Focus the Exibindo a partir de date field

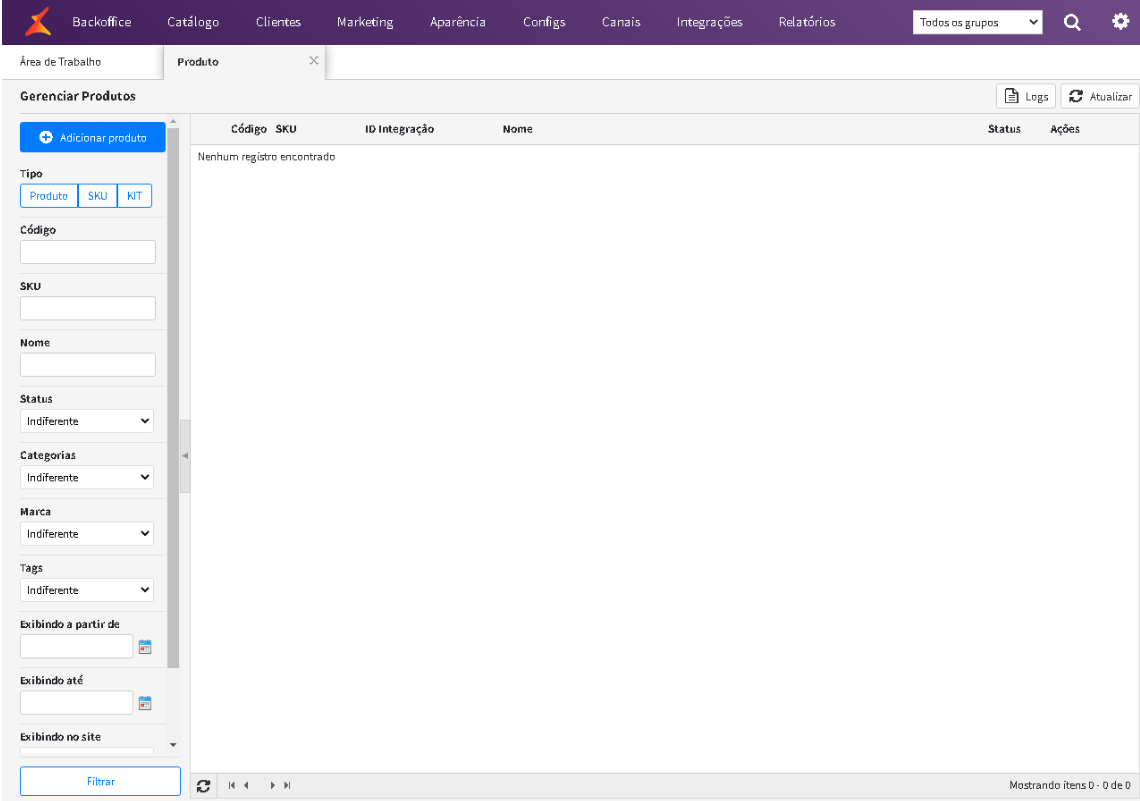tap(76, 646)
